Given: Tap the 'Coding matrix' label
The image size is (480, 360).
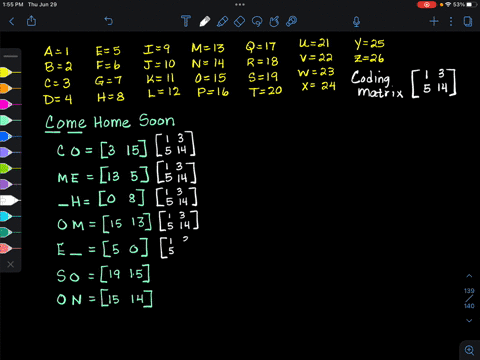Looking at the screenshot, I should (x=377, y=84).
